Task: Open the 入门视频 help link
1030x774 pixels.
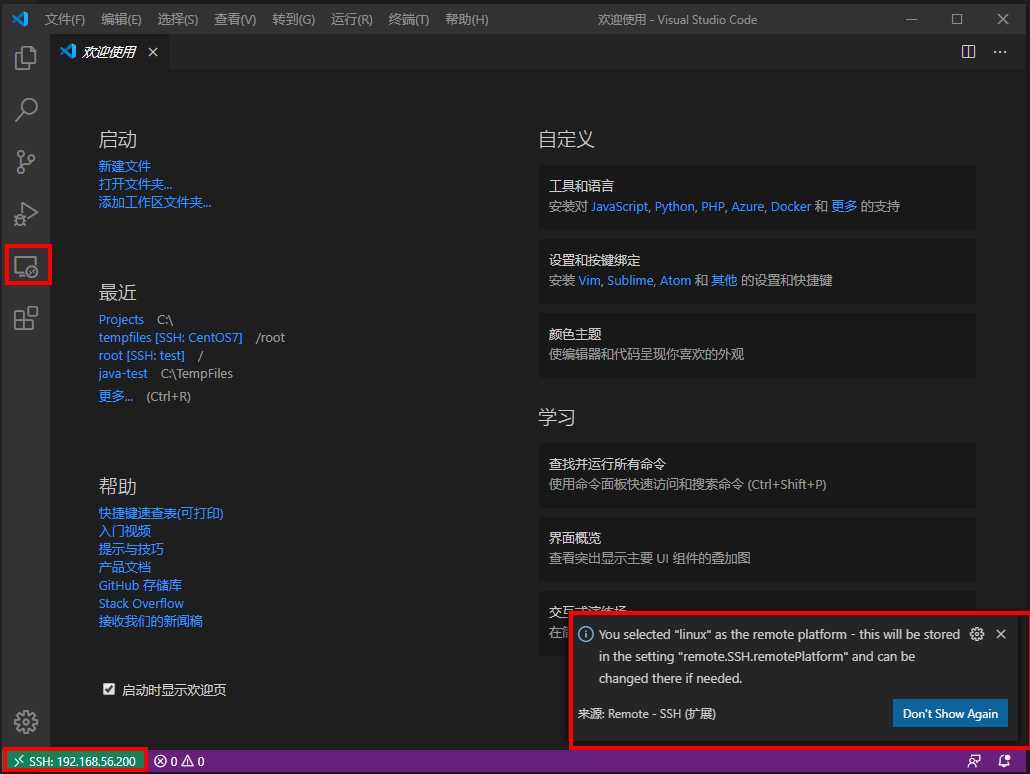Action: coord(124,531)
